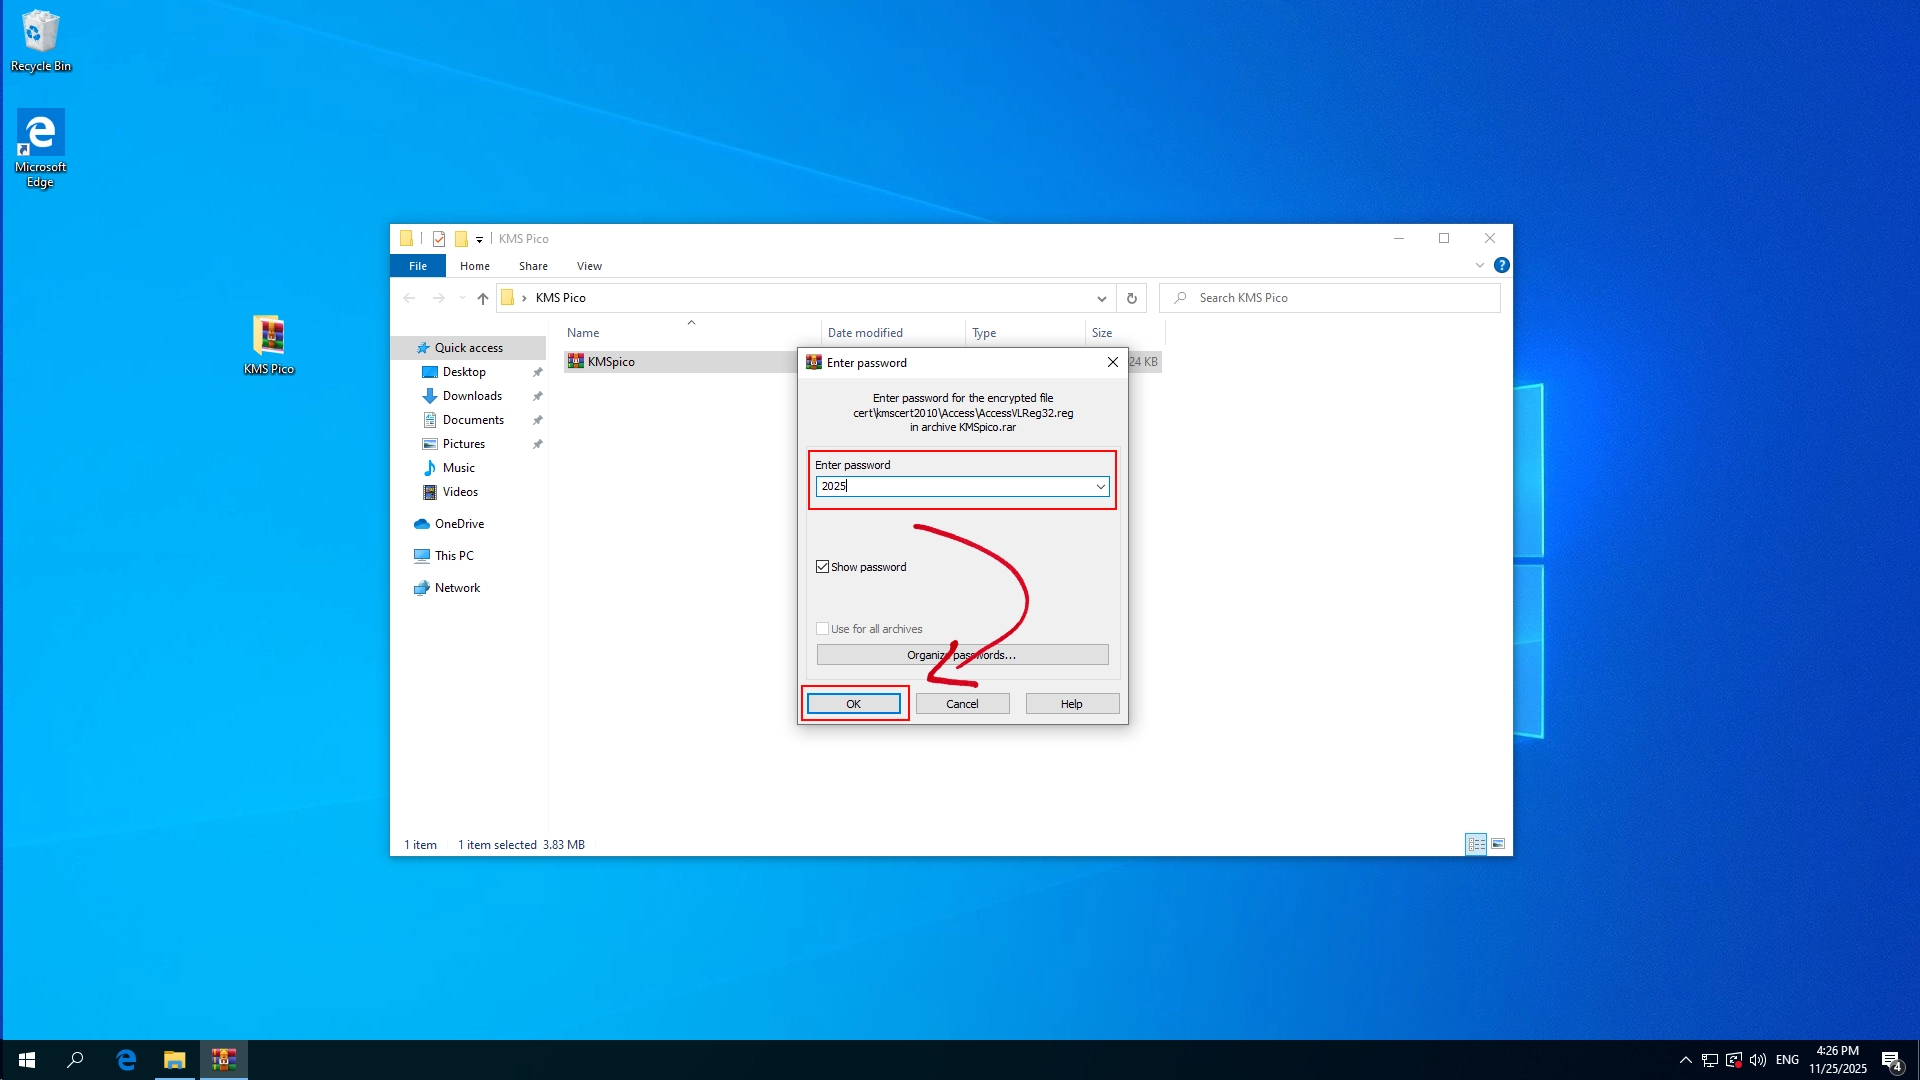Open Windows search from taskbar

click(75, 1059)
